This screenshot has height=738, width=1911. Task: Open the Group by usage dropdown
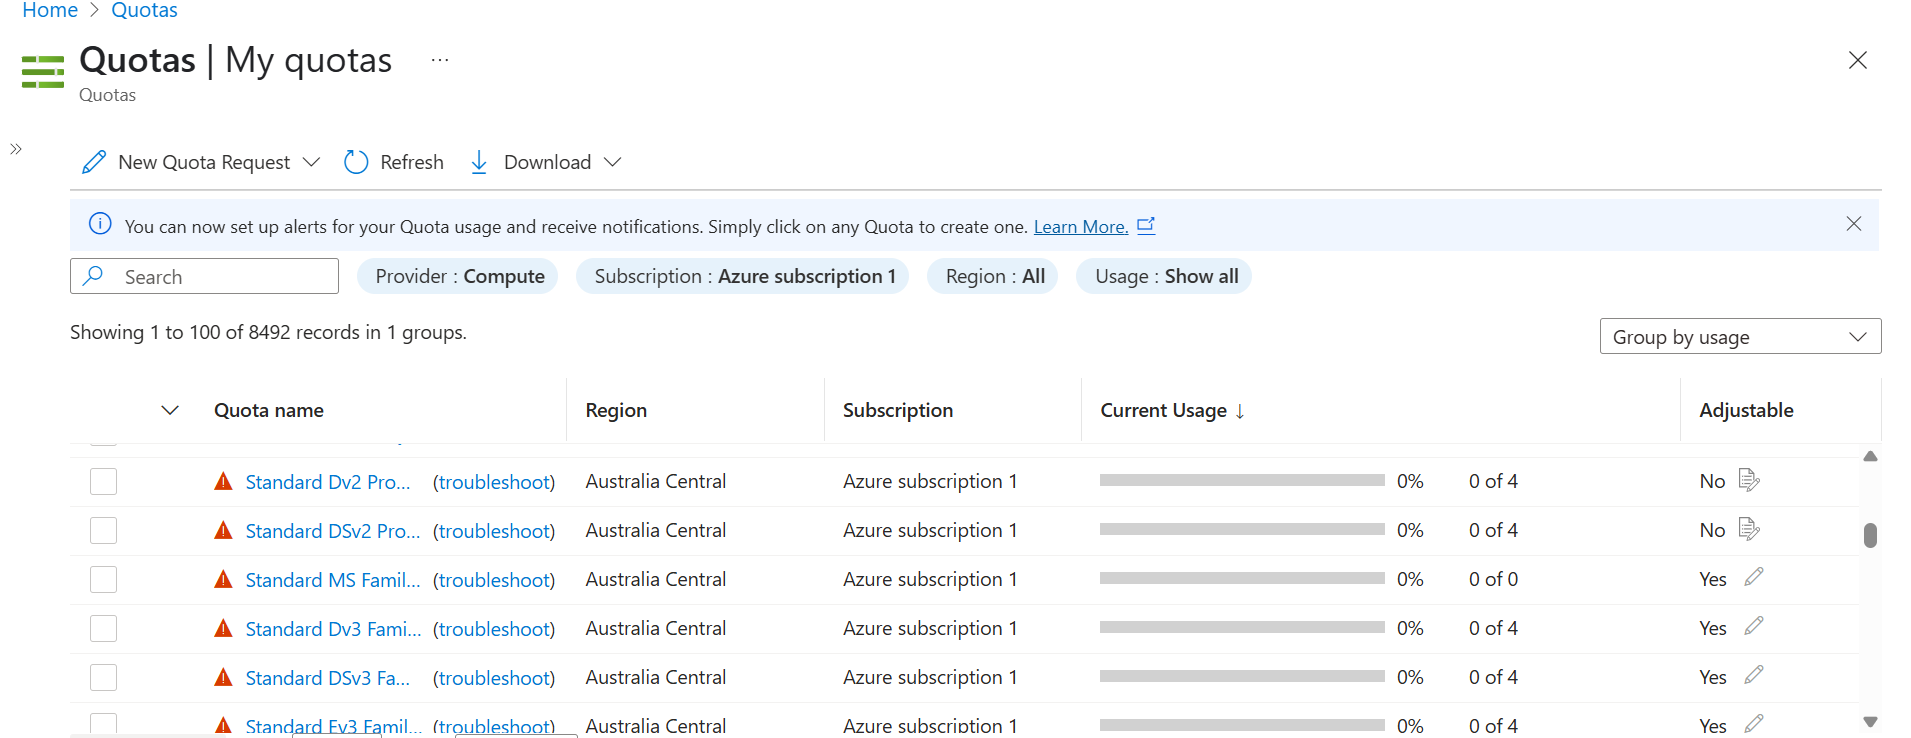pos(1740,337)
